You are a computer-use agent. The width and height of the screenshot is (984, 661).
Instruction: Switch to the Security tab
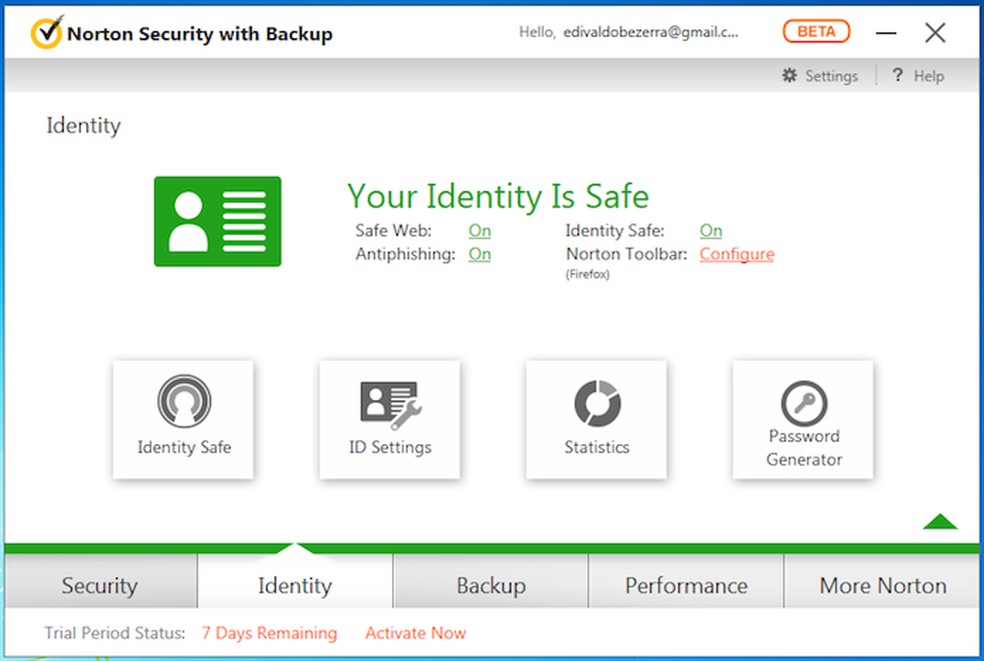click(100, 585)
